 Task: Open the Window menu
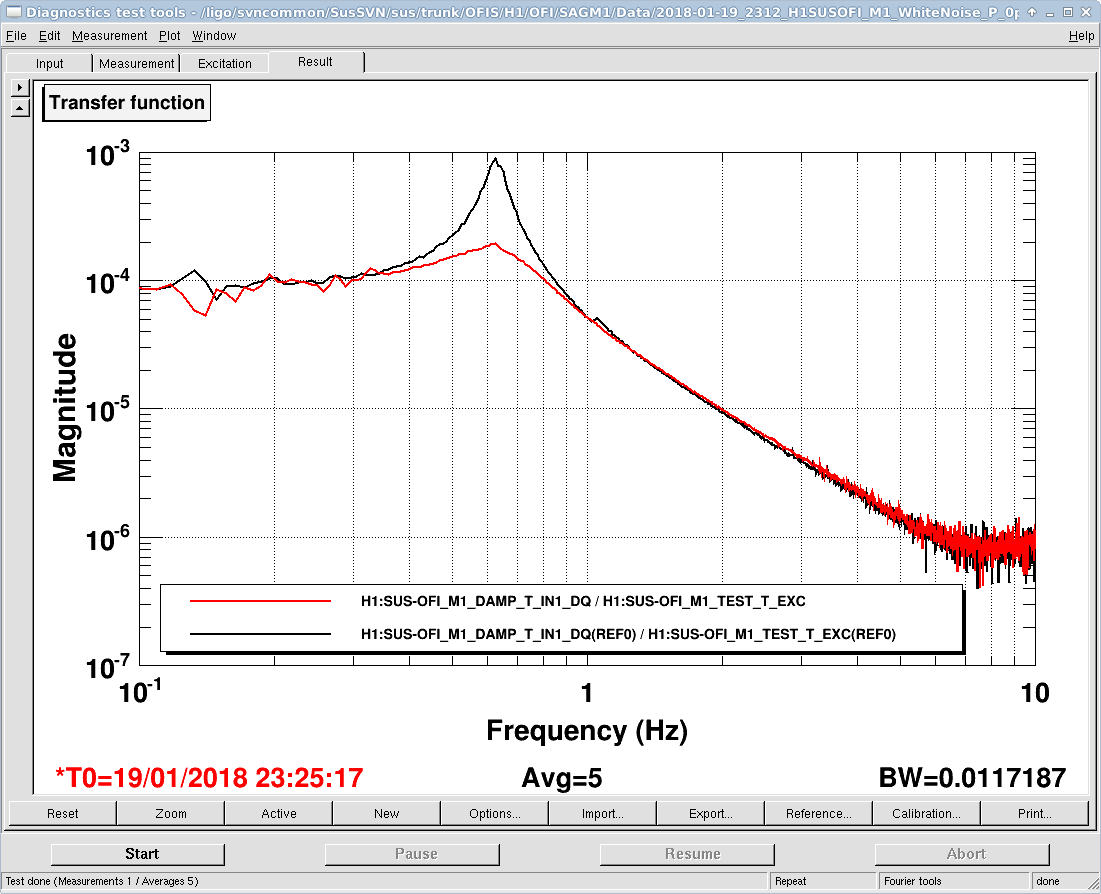tap(214, 35)
